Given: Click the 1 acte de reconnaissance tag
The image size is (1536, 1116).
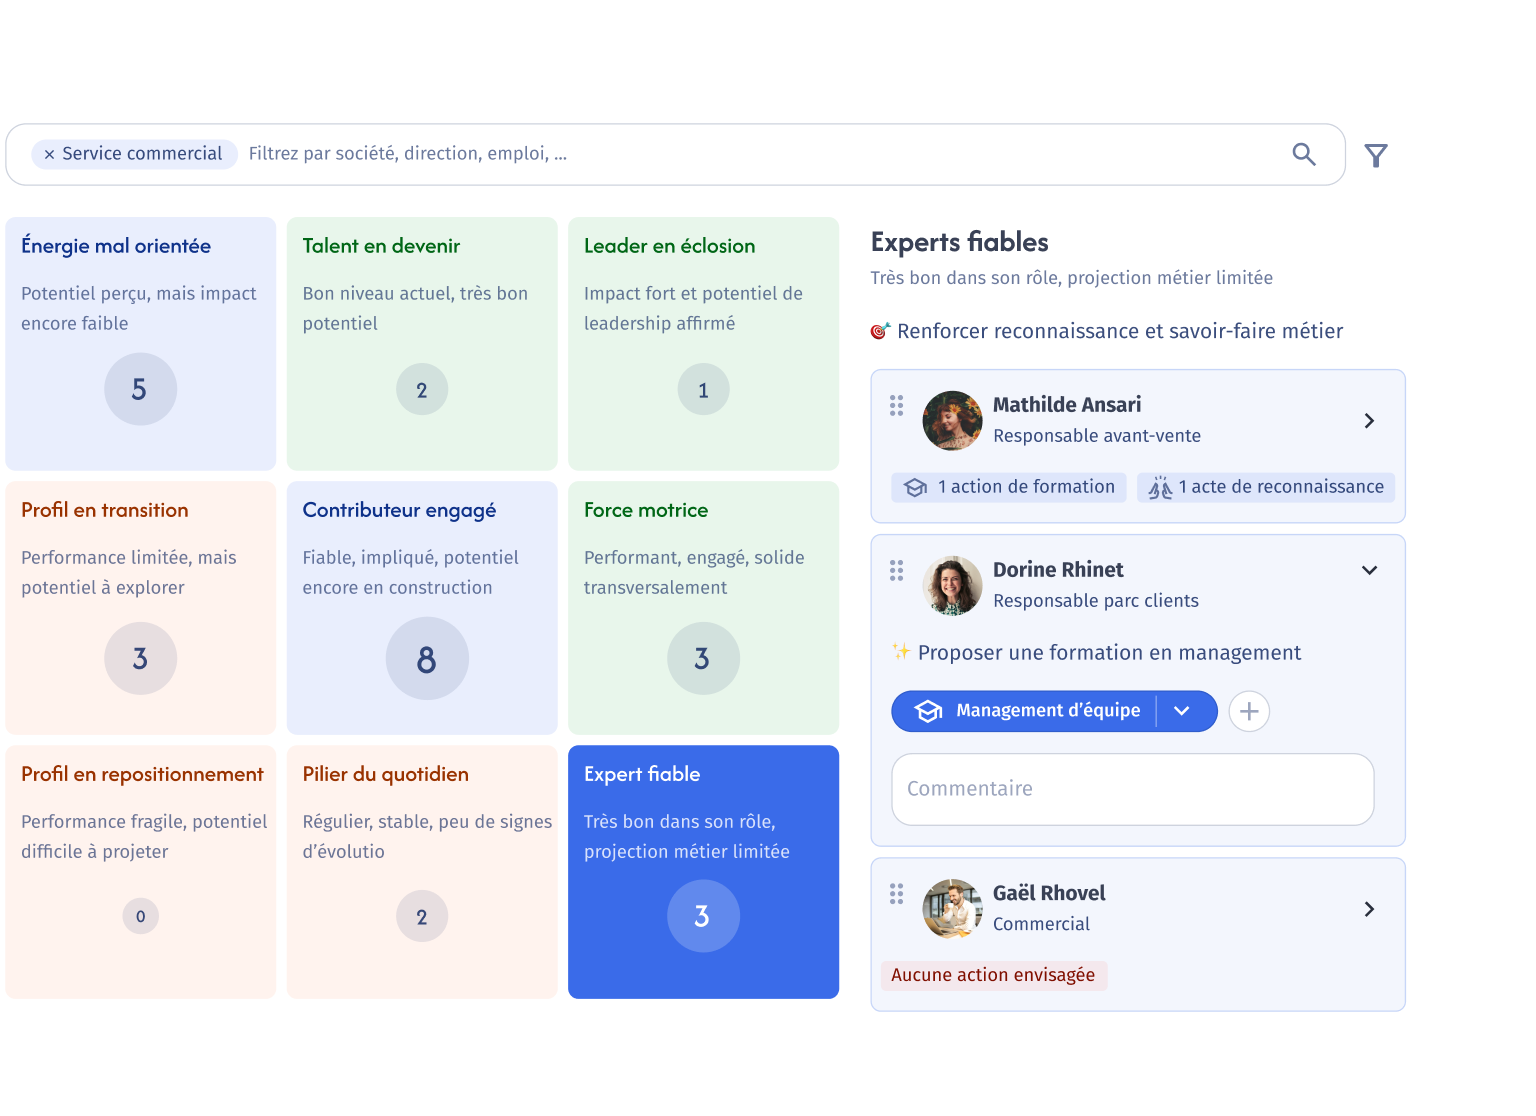Looking at the screenshot, I should 1265,487.
